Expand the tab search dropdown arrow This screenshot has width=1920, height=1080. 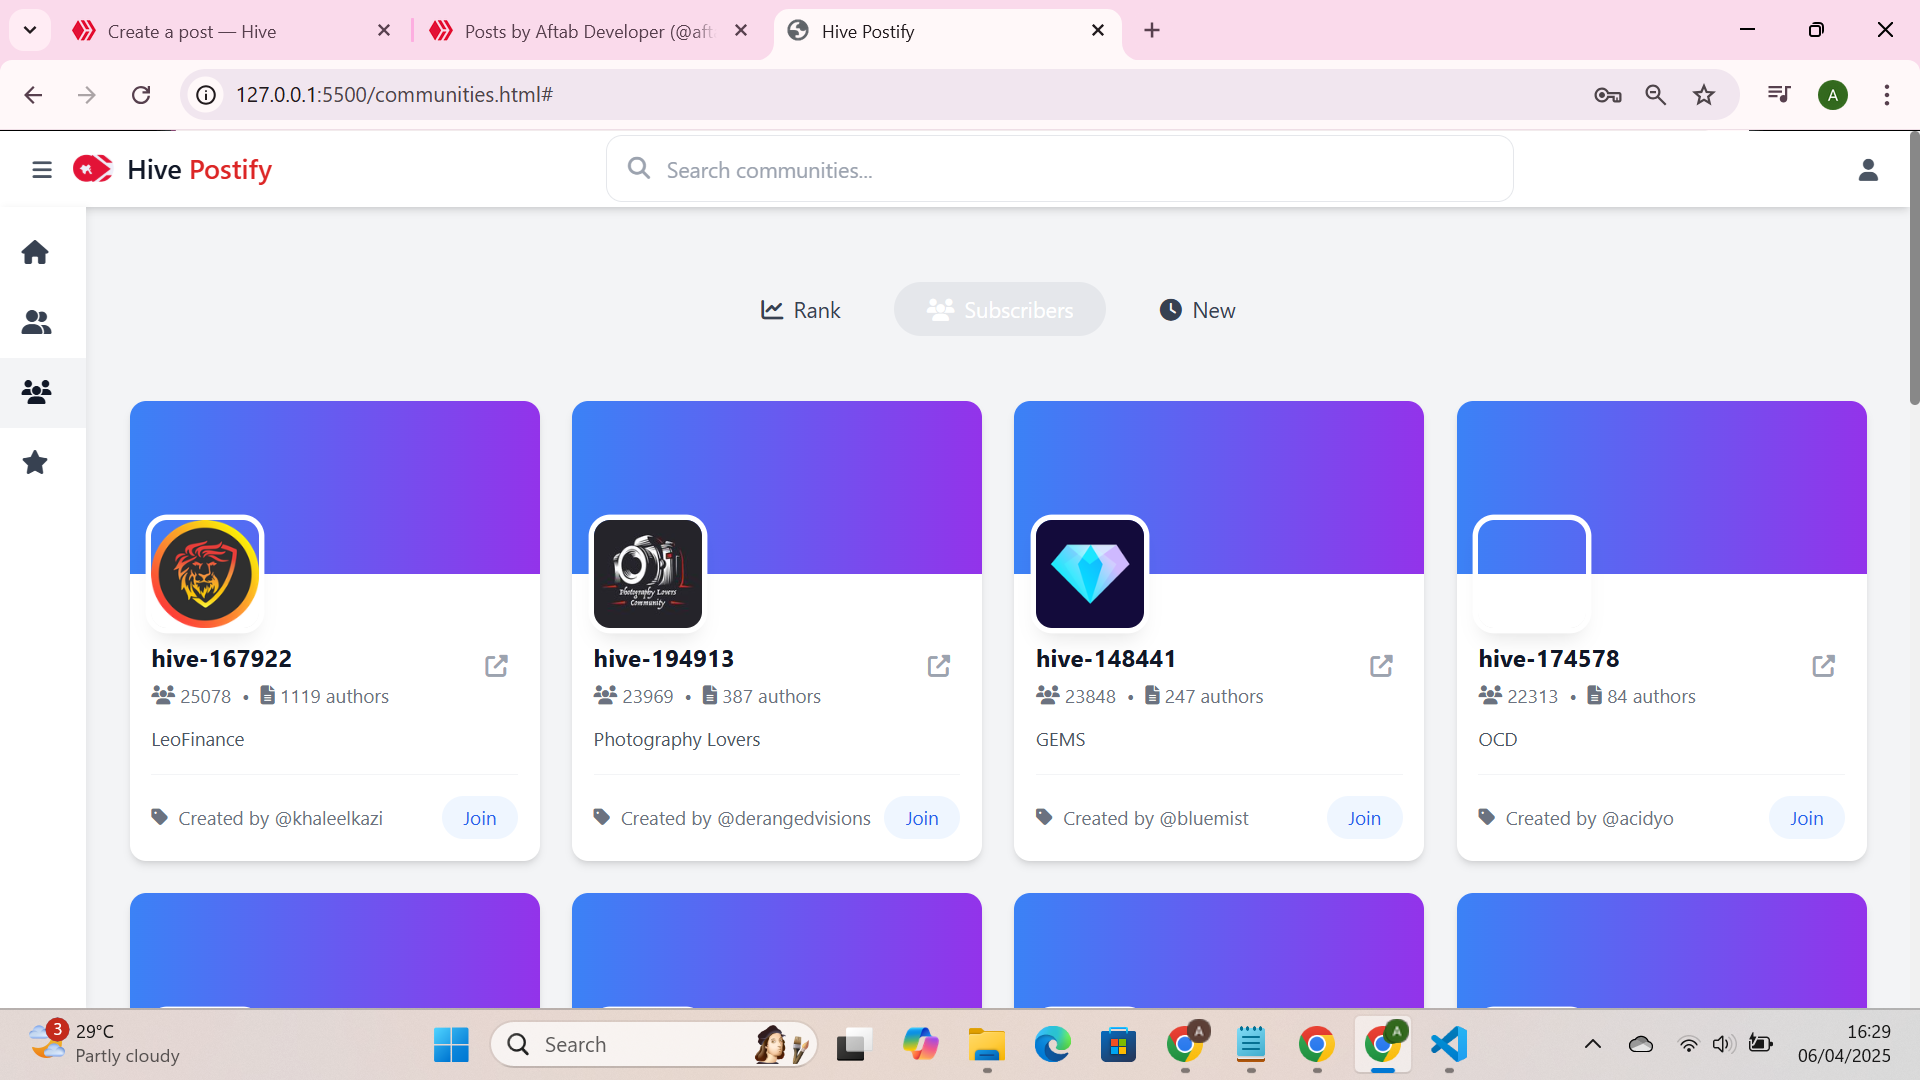pos(30,30)
